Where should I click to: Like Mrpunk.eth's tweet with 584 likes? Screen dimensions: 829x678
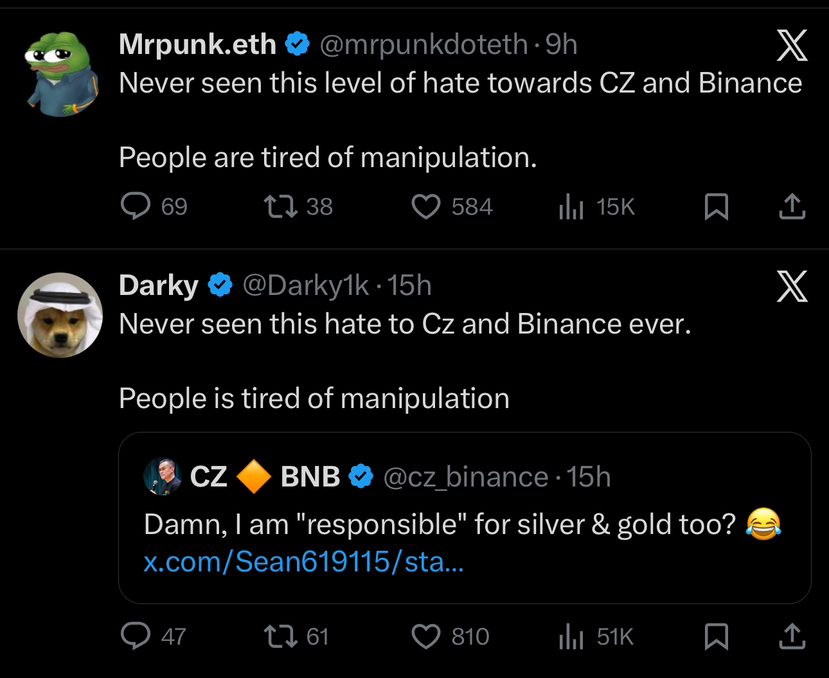(x=427, y=206)
